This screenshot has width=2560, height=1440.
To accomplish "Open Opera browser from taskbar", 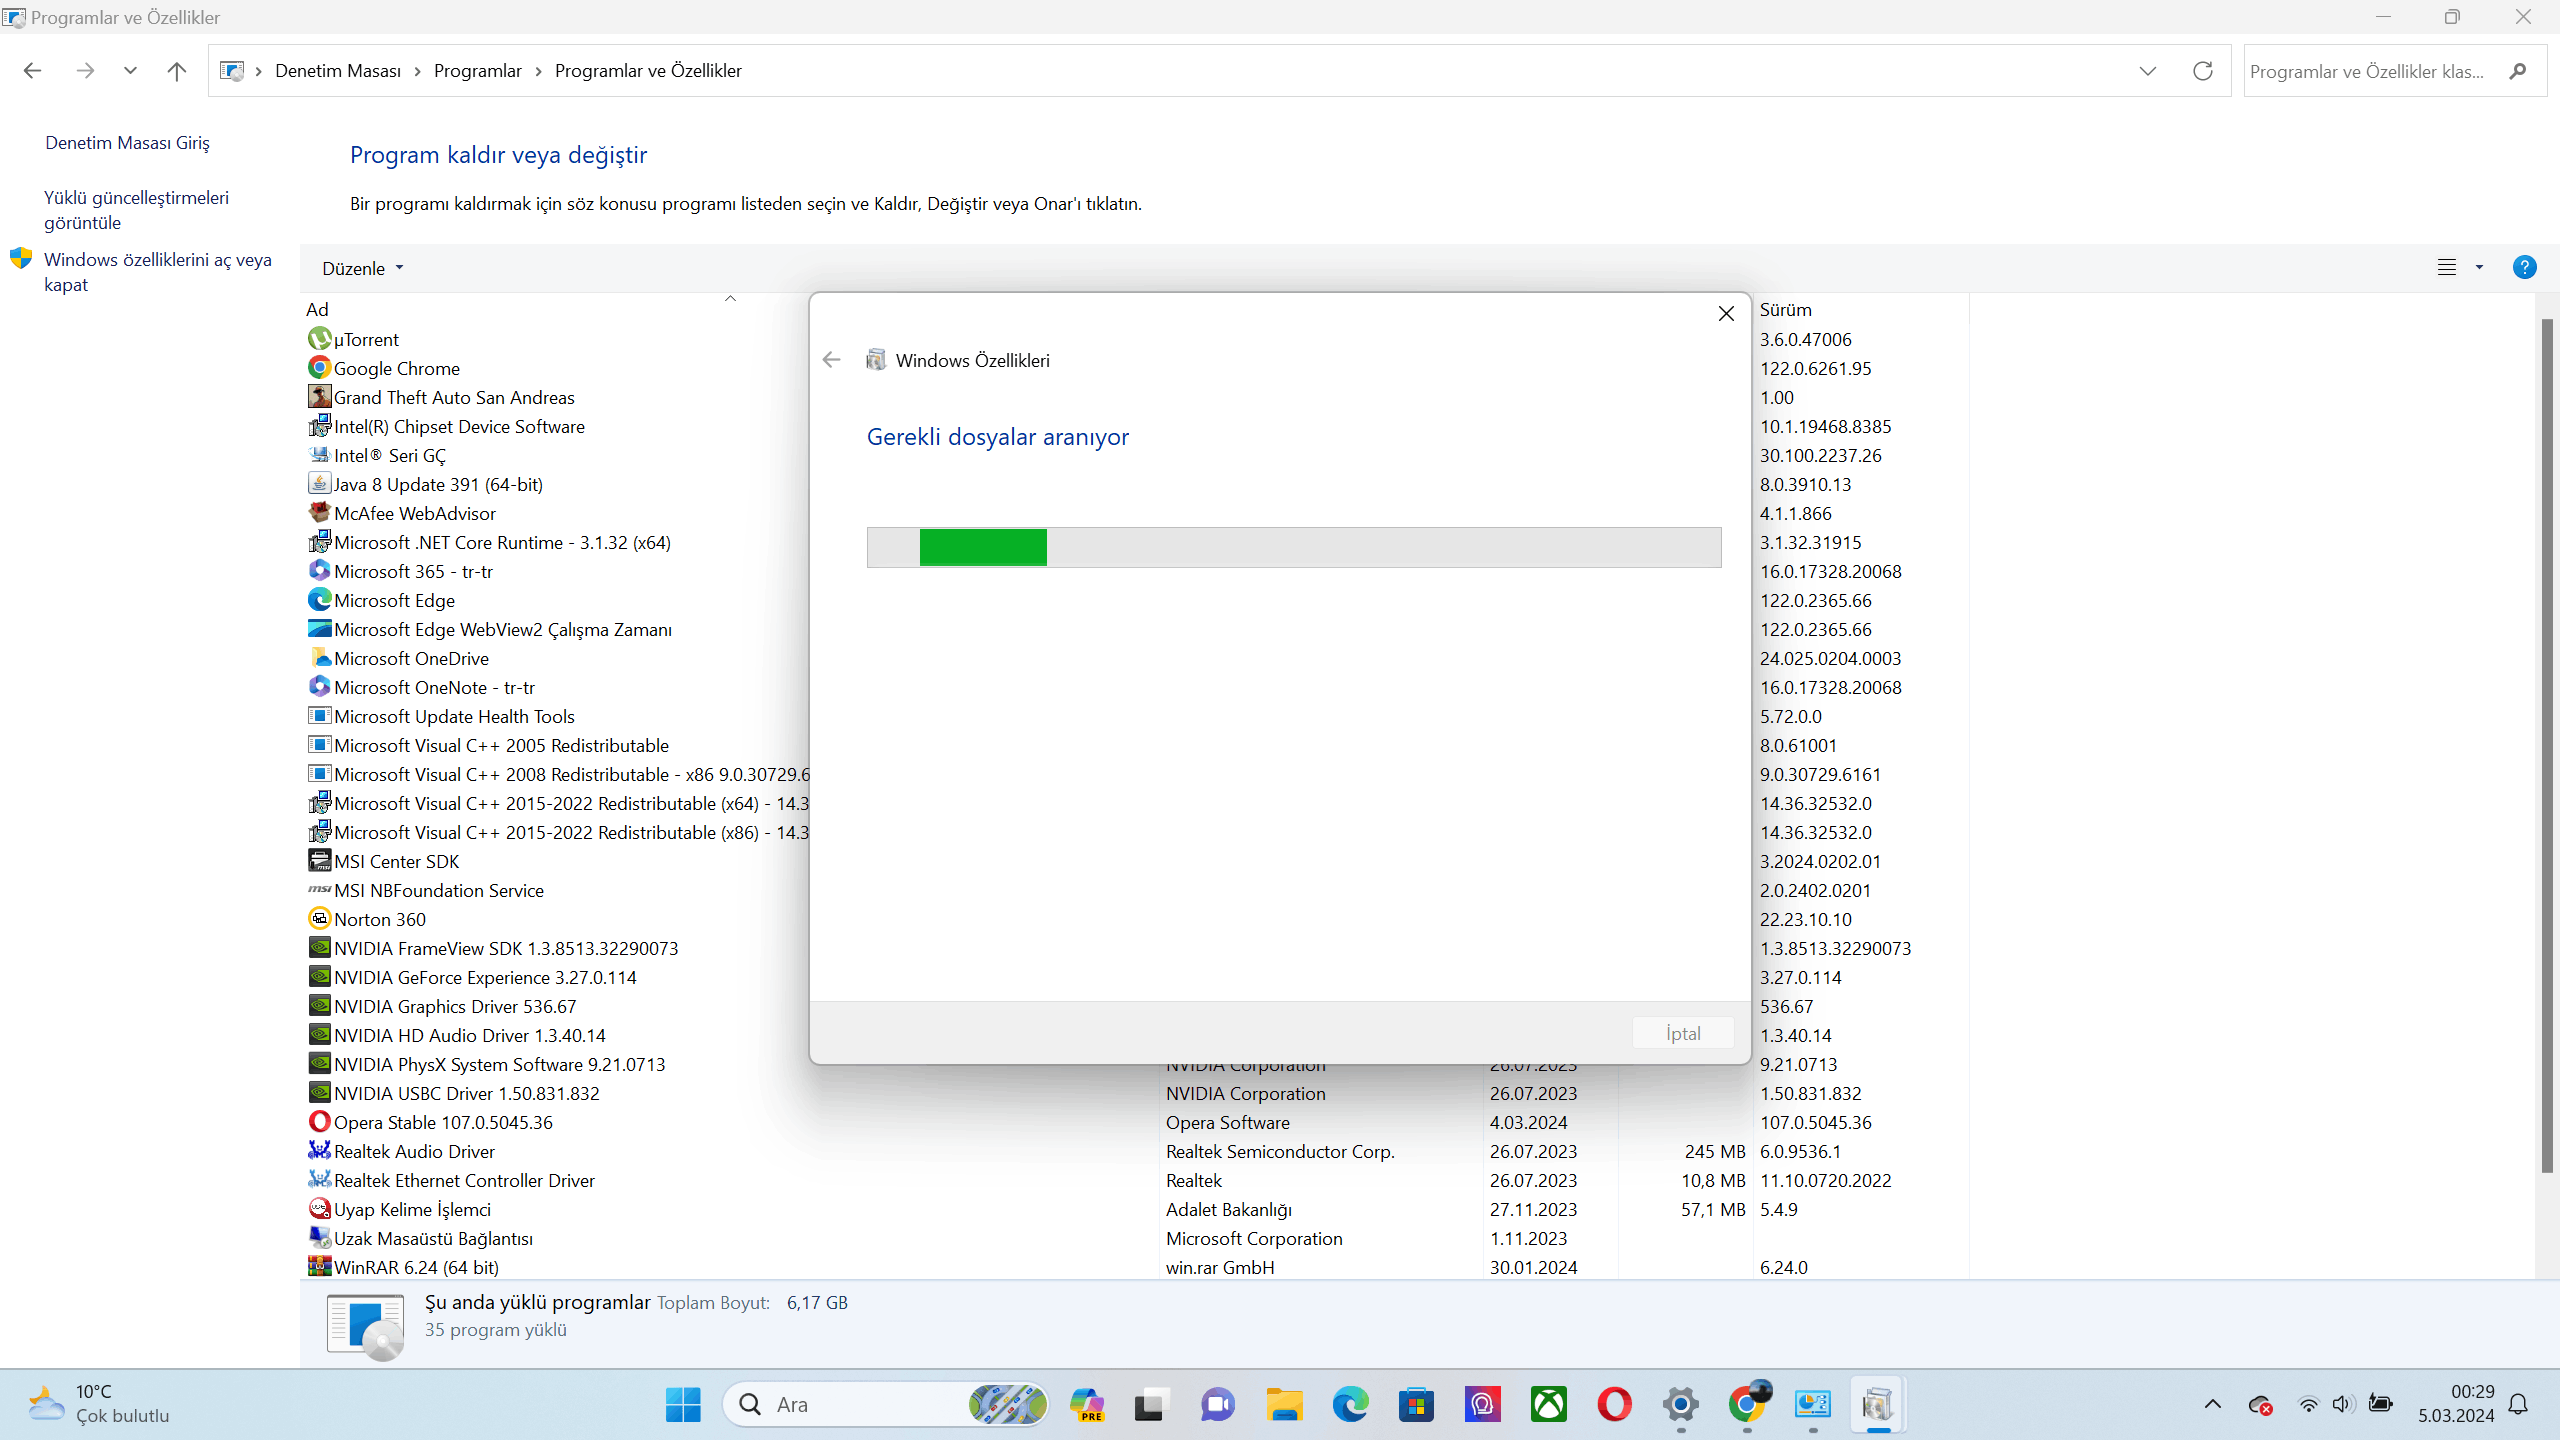I will click(1614, 1404).
